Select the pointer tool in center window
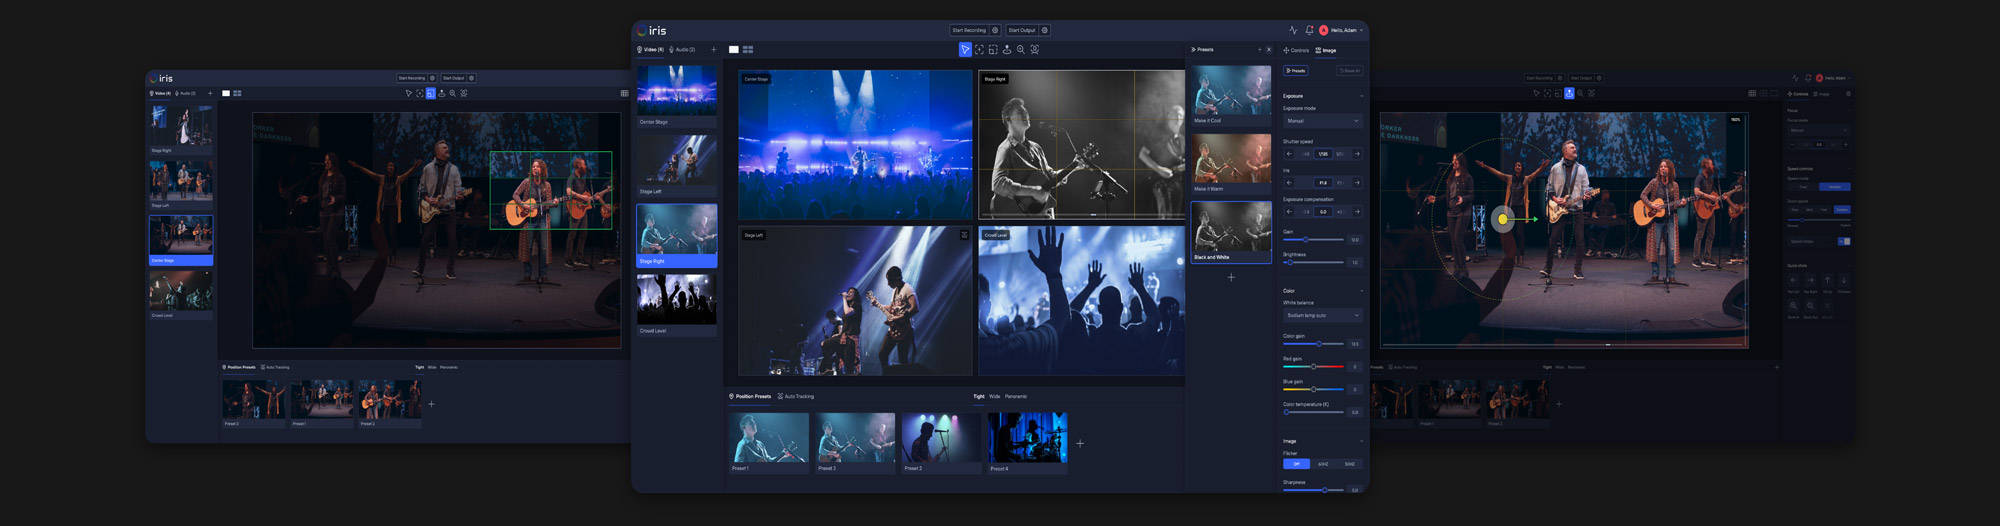 click(x=964, y=49)
